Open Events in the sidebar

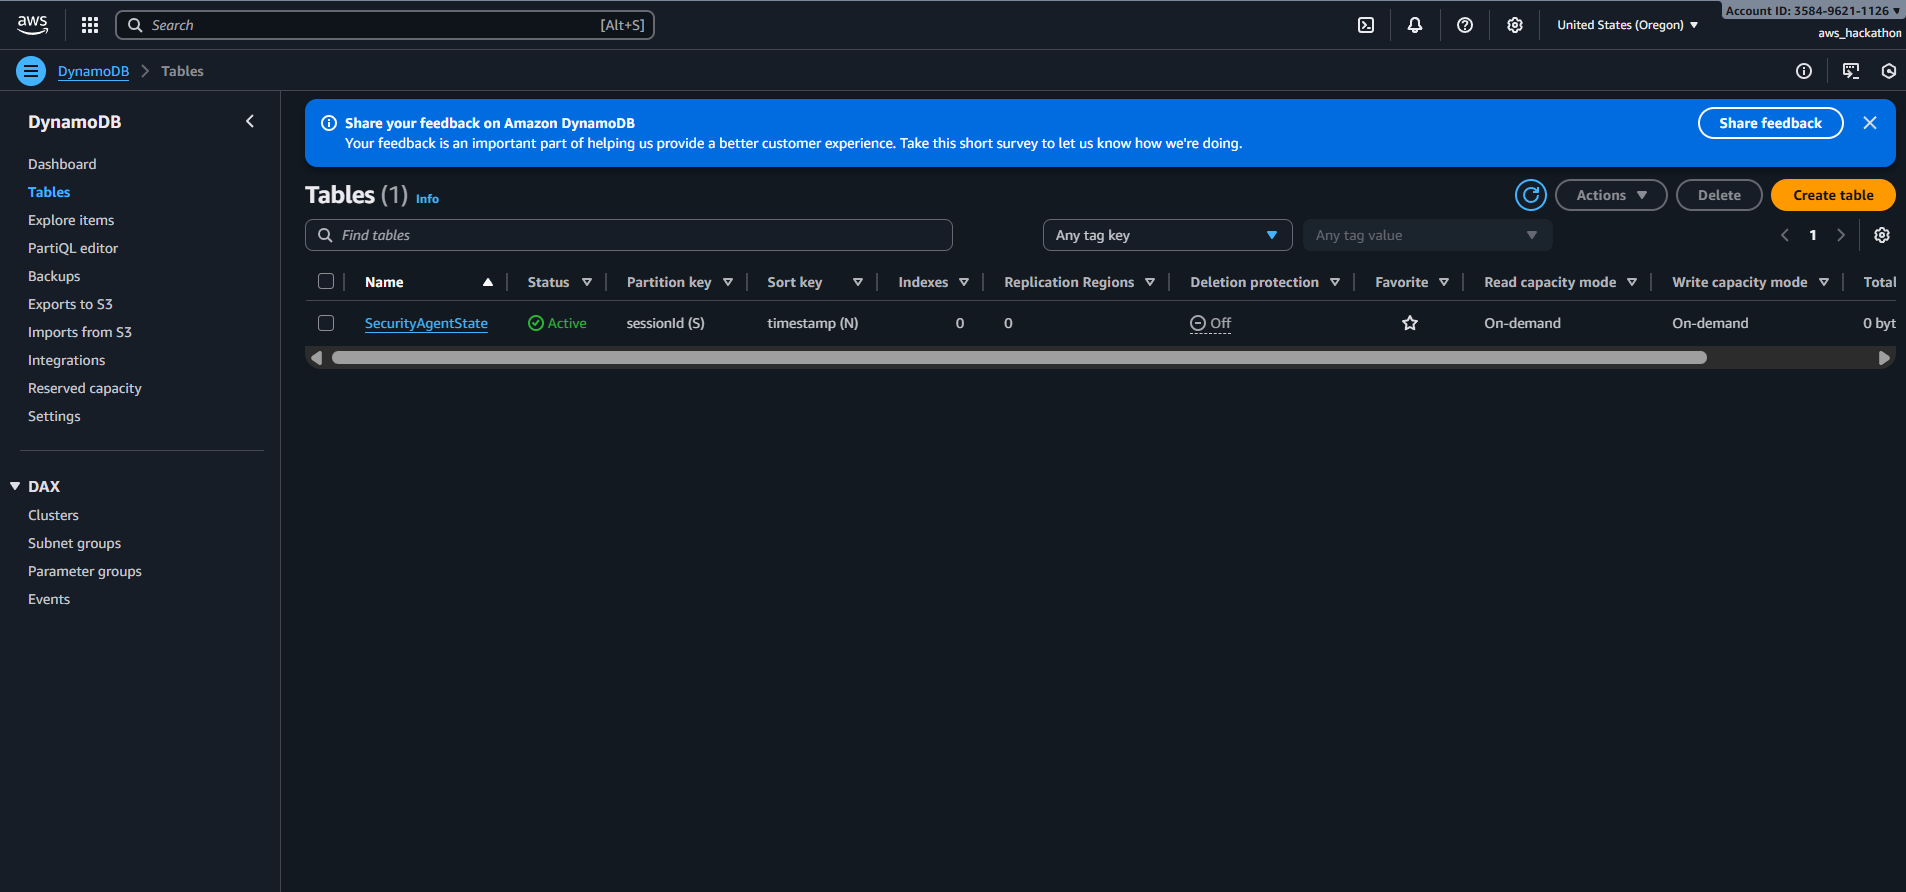tap(49, 599)
